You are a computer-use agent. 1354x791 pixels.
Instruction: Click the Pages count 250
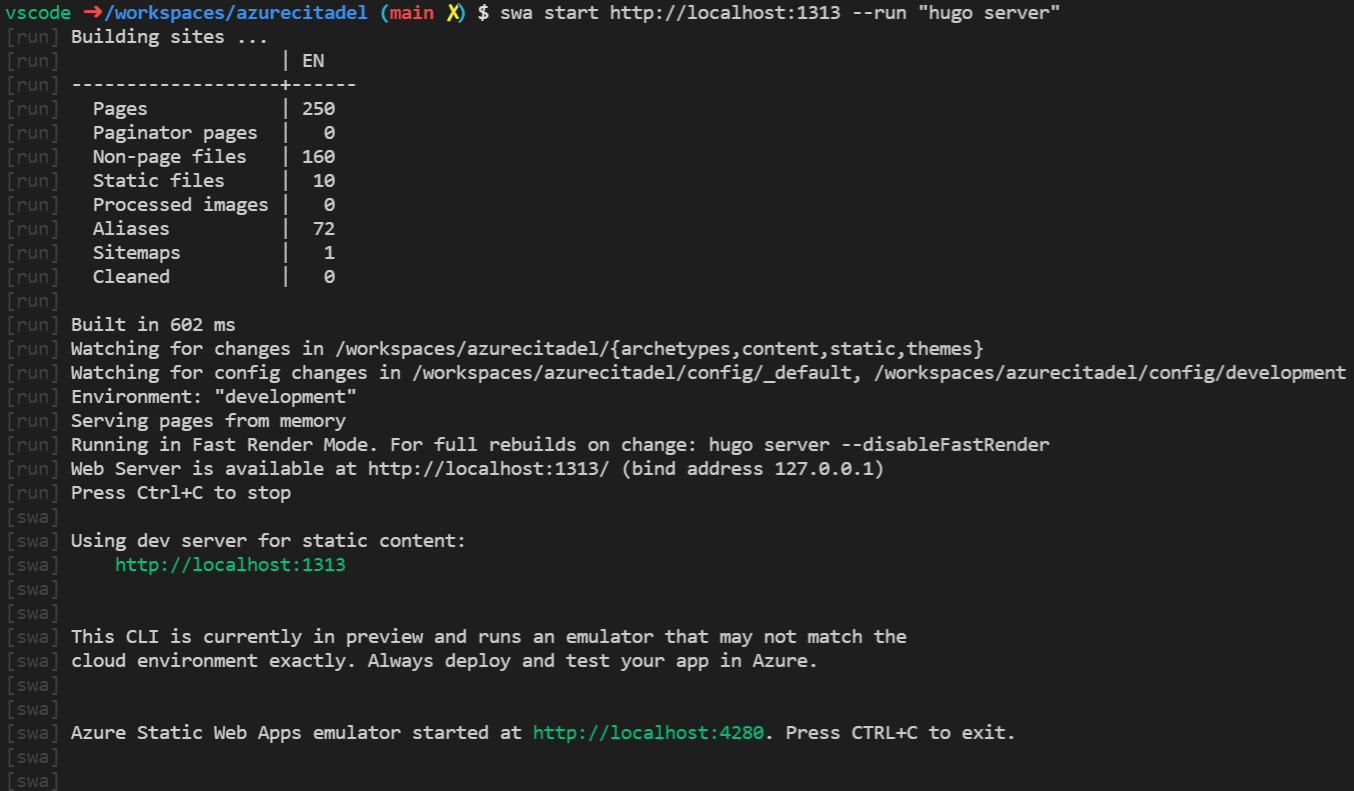click(x=318, y=109)
